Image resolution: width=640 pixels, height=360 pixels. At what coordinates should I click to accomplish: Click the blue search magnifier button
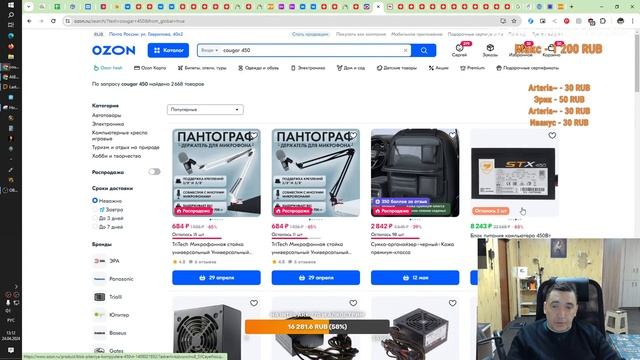pyautogui.click(x=424, y=50)
